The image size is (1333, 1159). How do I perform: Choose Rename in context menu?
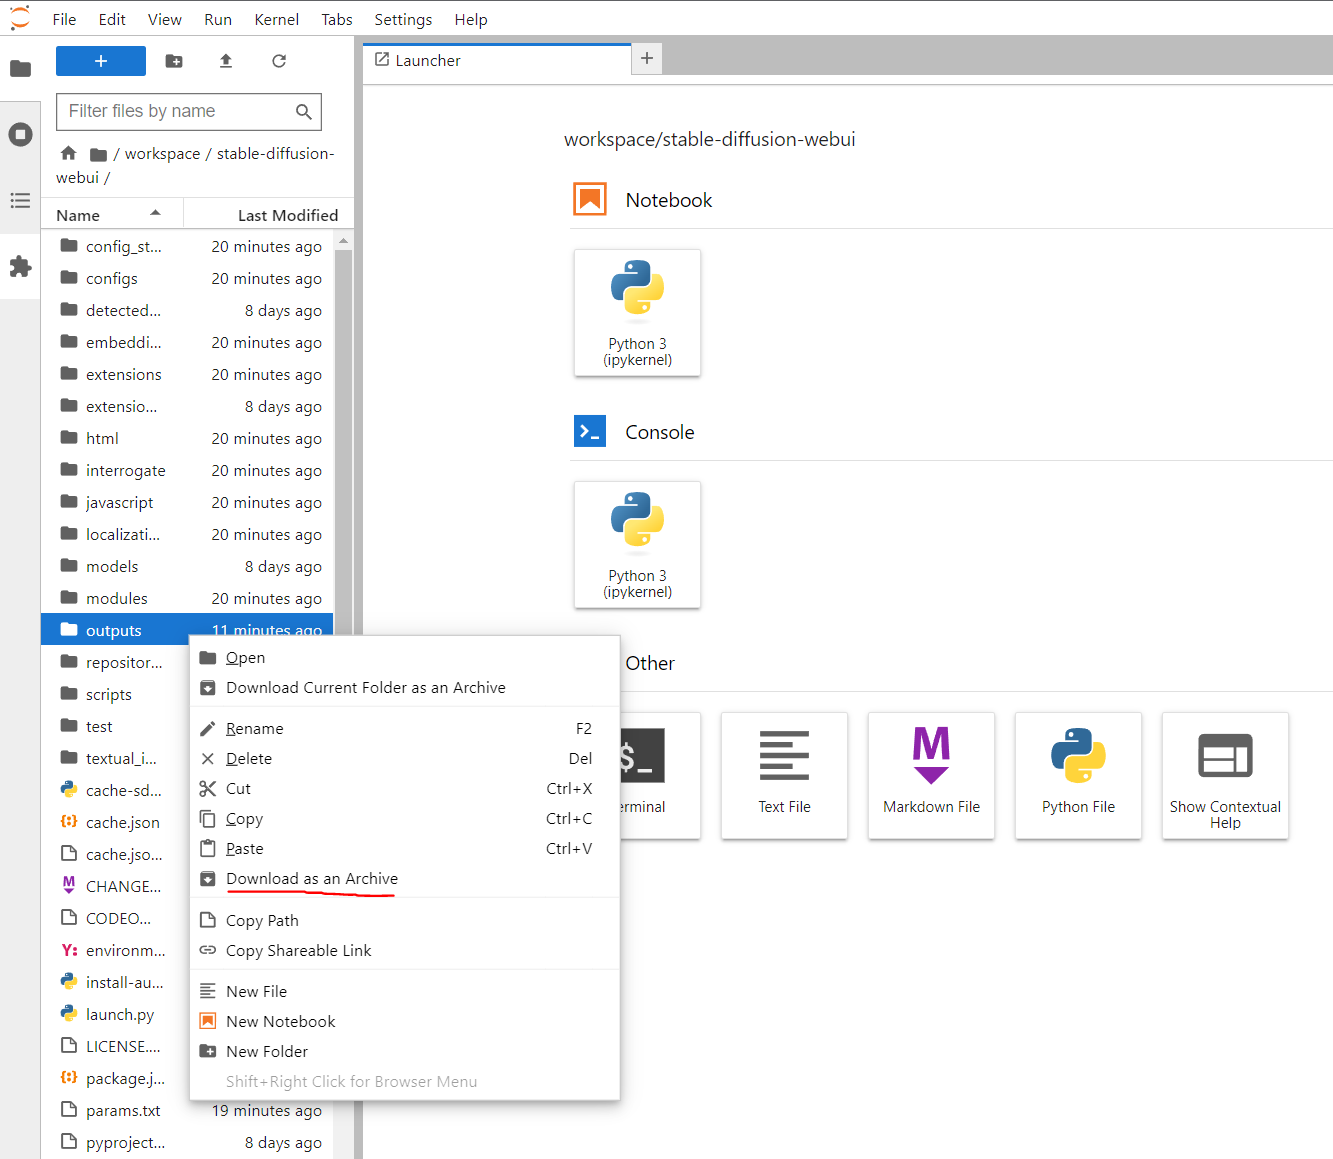(405, 729)
